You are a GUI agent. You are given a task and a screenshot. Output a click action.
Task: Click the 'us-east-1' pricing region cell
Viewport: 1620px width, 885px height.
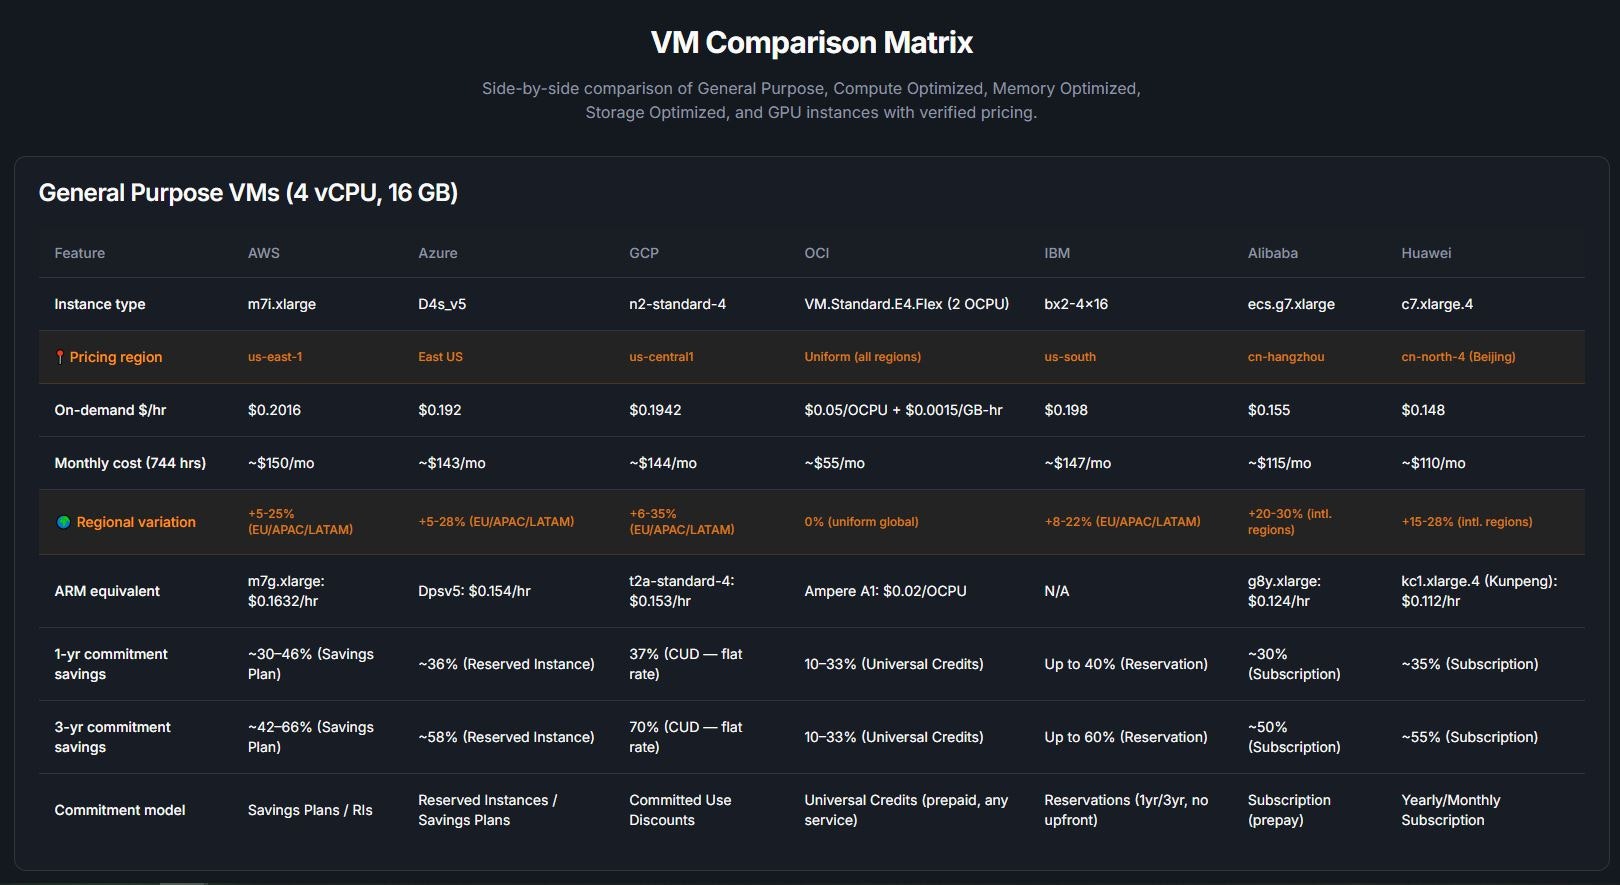(x=275, y=357)
